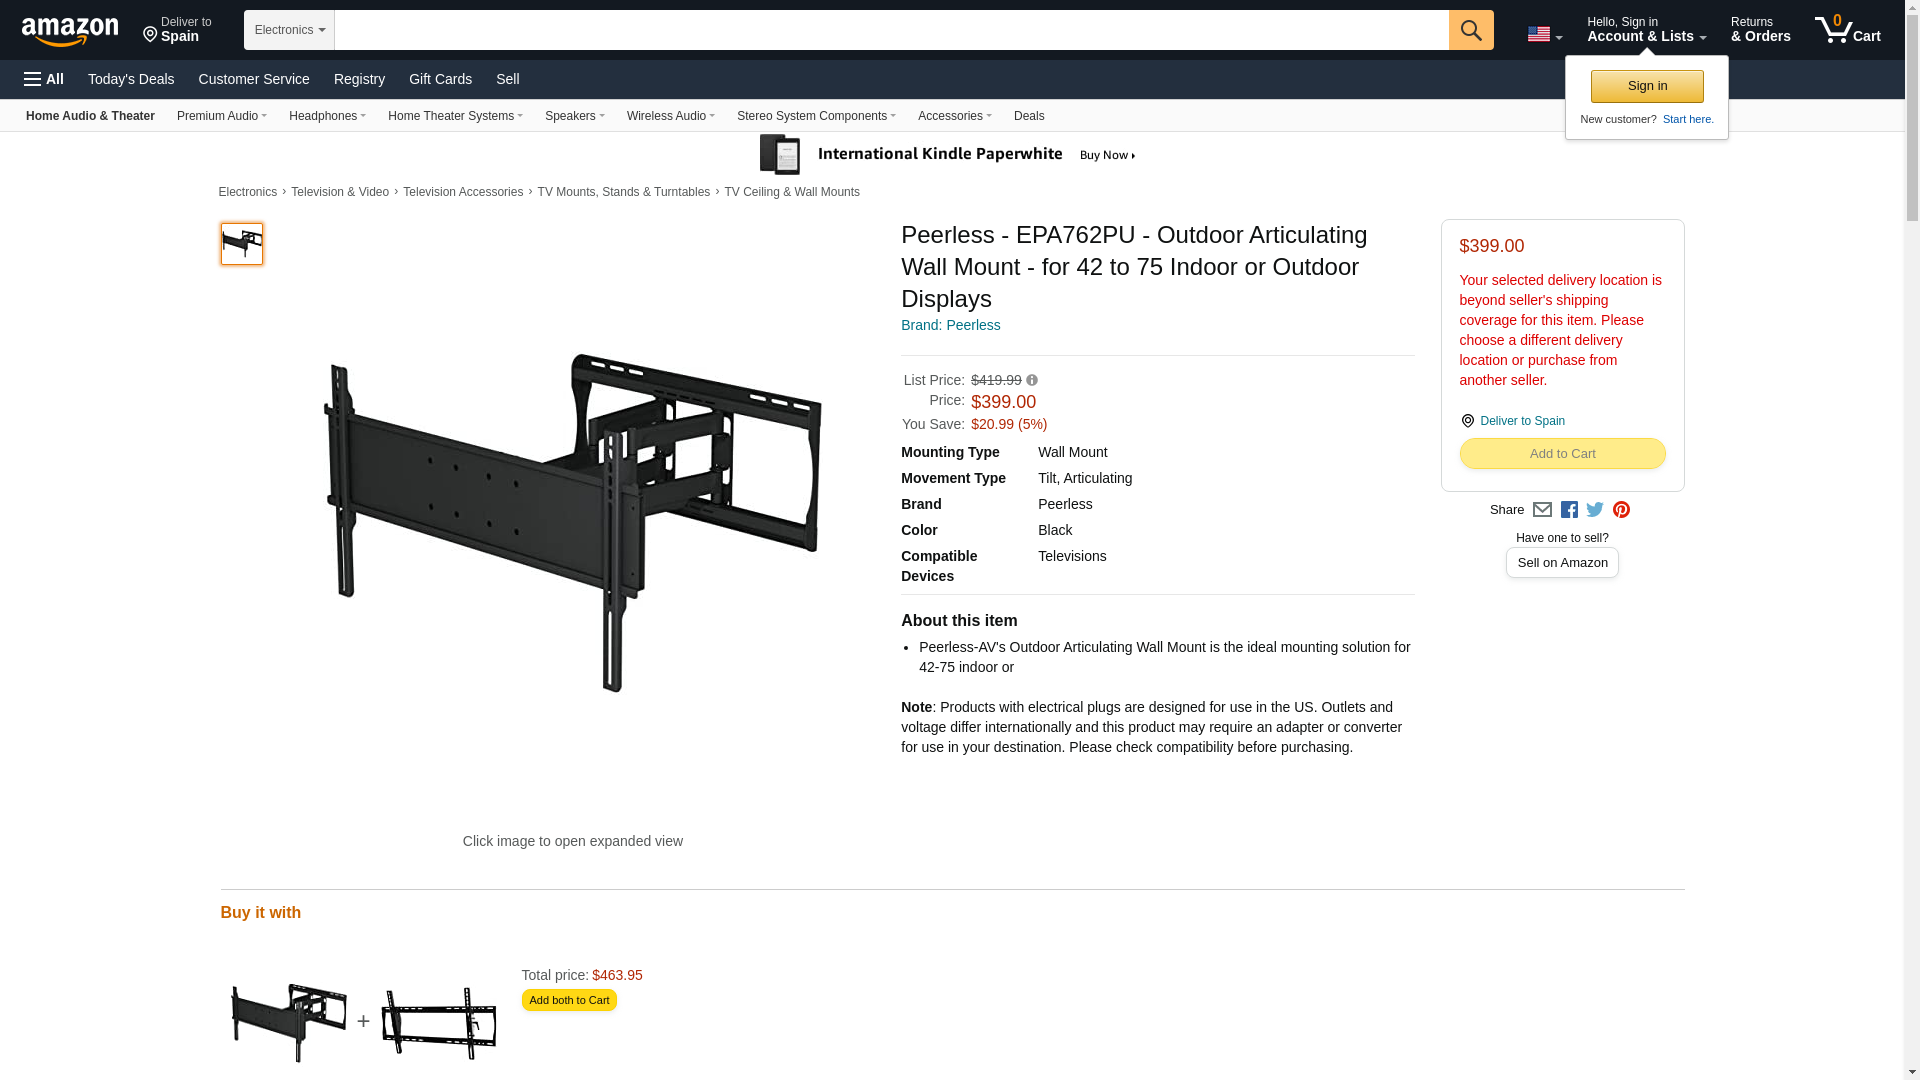
Task: Click the yellow Sign in button
Action: (x=1647, y=86)
